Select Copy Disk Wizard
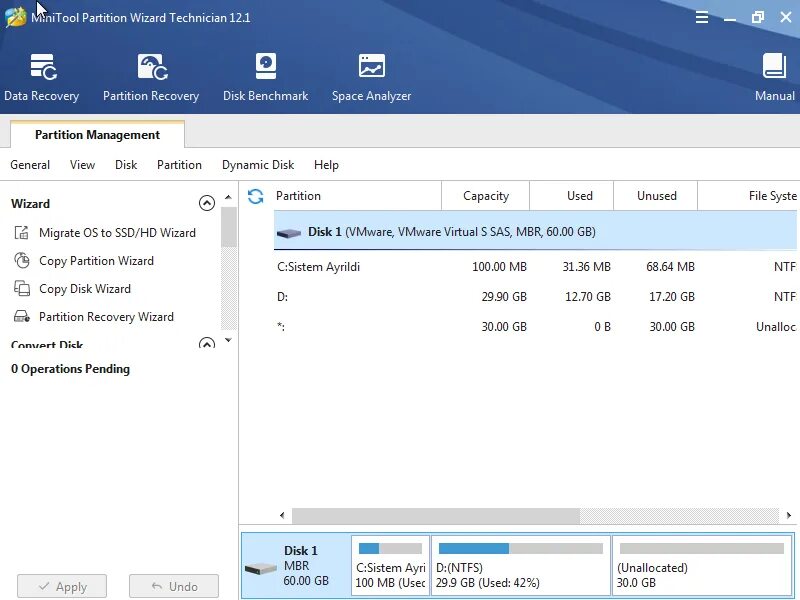The width and height of the screenshot is (800, 600). [85, 289]
